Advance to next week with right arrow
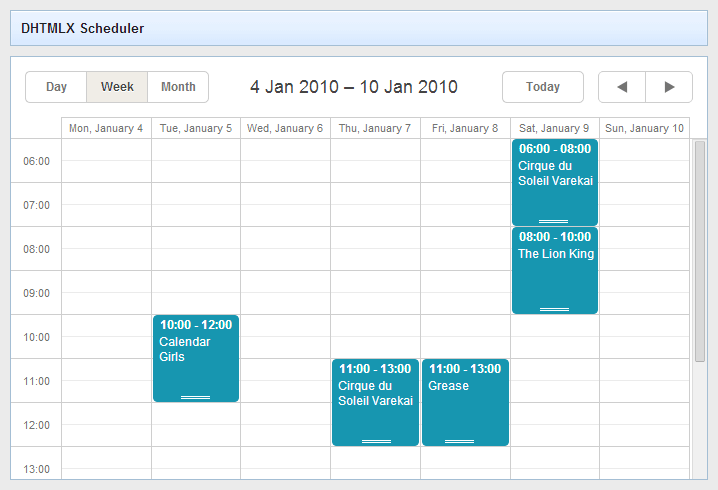Viewport: 718px width, 490px height. pos(669,87)
